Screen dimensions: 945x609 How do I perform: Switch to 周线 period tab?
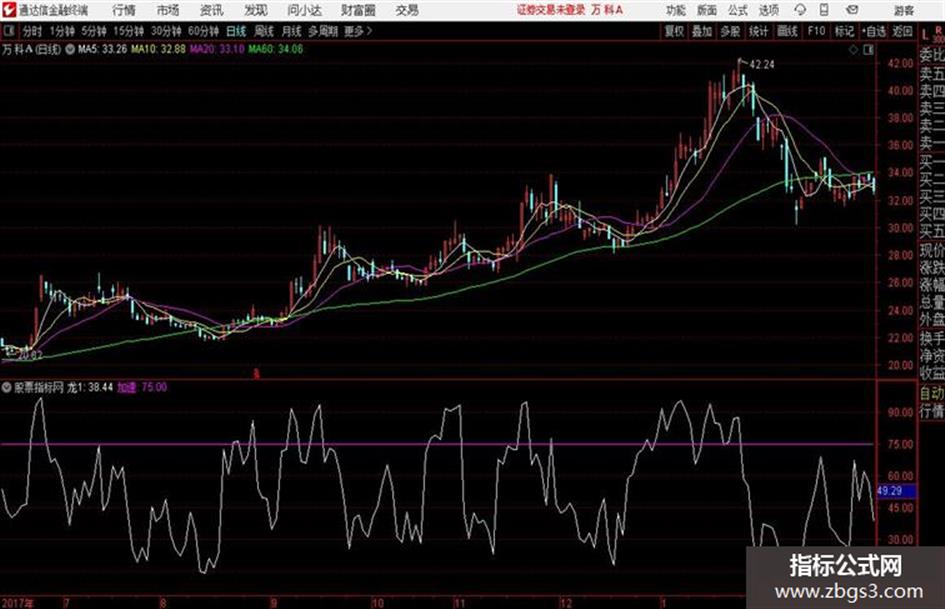point(264,31)
